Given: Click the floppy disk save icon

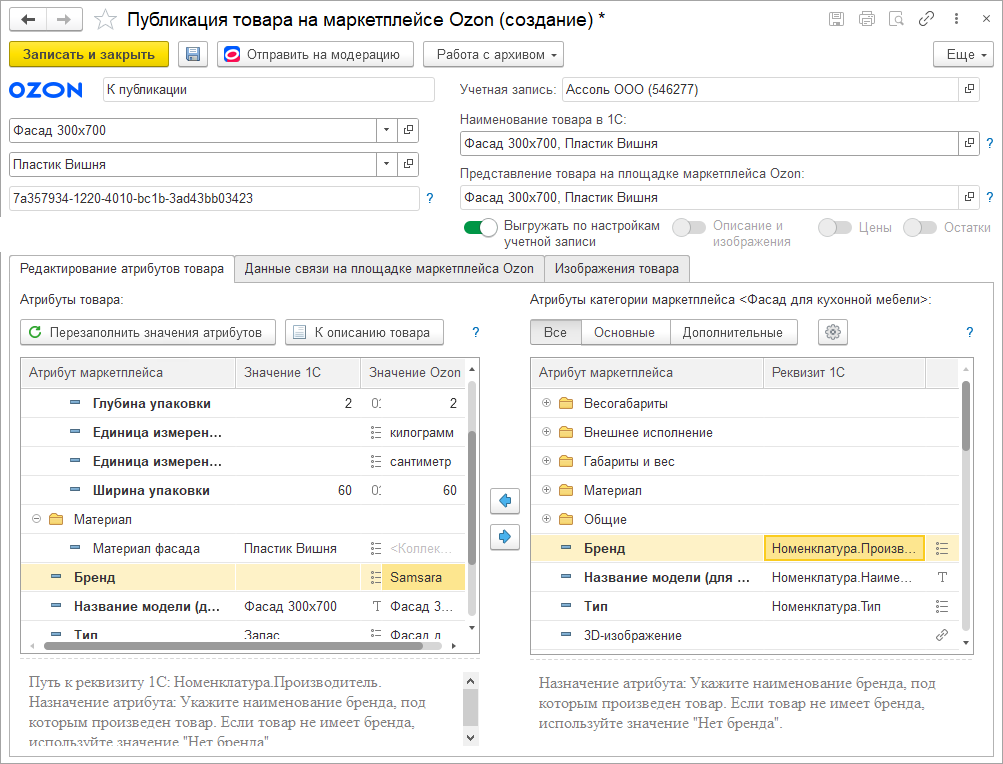Looking at the screenshot, I should 193,54.
